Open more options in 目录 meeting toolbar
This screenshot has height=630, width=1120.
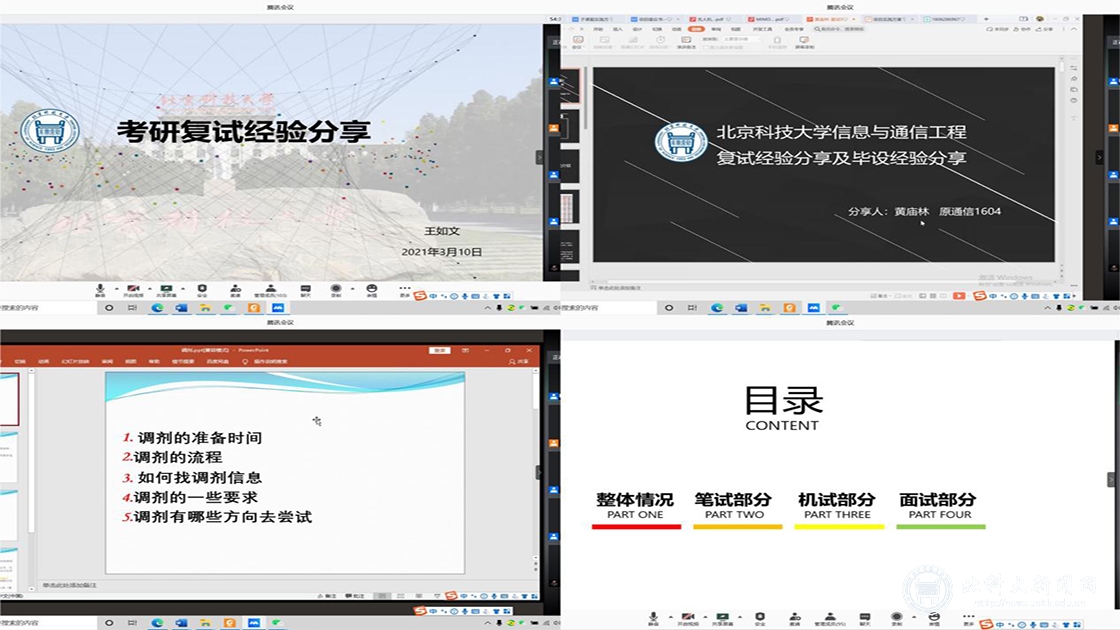pyautogui.click(x=969, y=618)
